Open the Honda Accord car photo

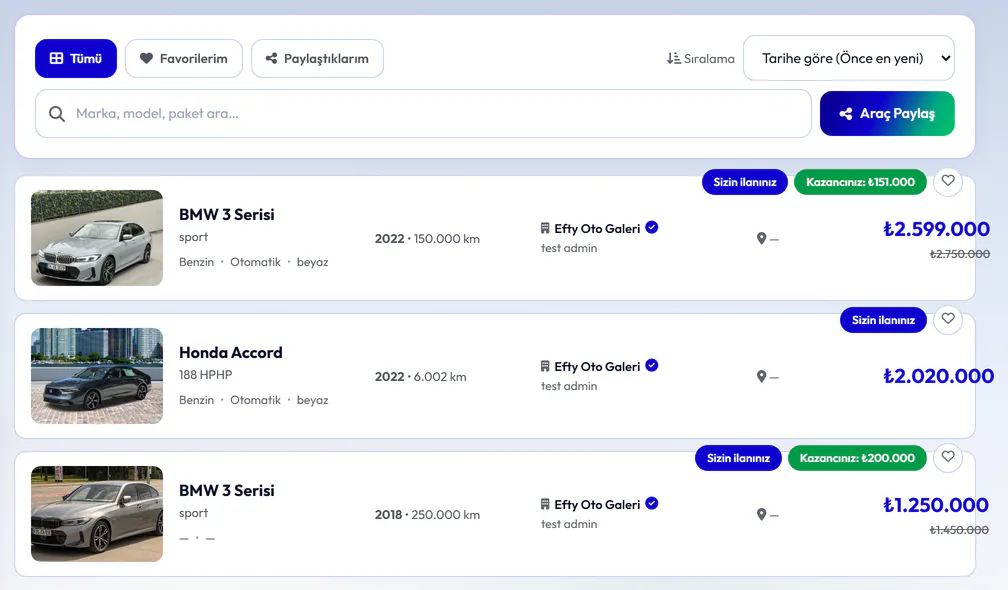pyautogui.click(x=97, y=376)
